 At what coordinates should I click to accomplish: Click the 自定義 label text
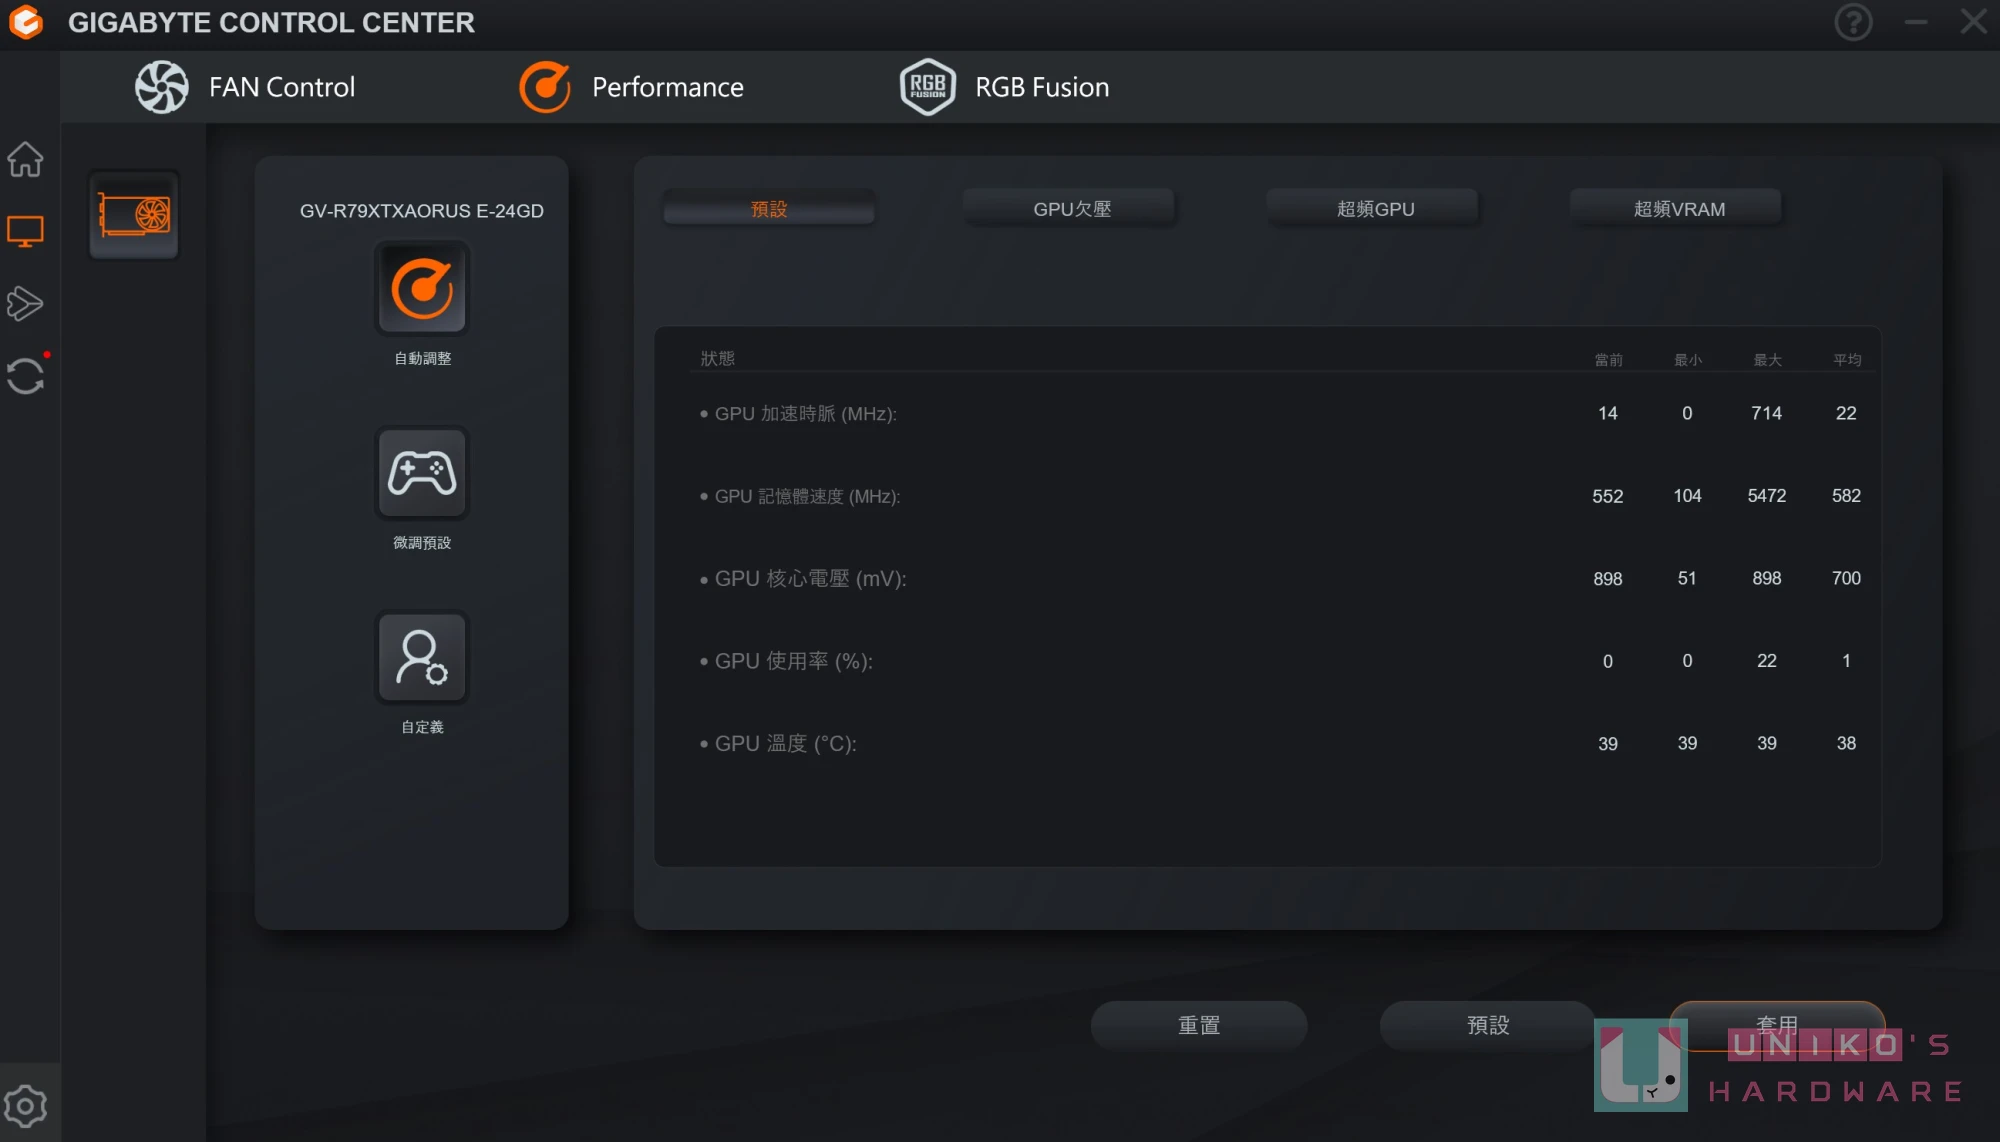tap(422, 727)
